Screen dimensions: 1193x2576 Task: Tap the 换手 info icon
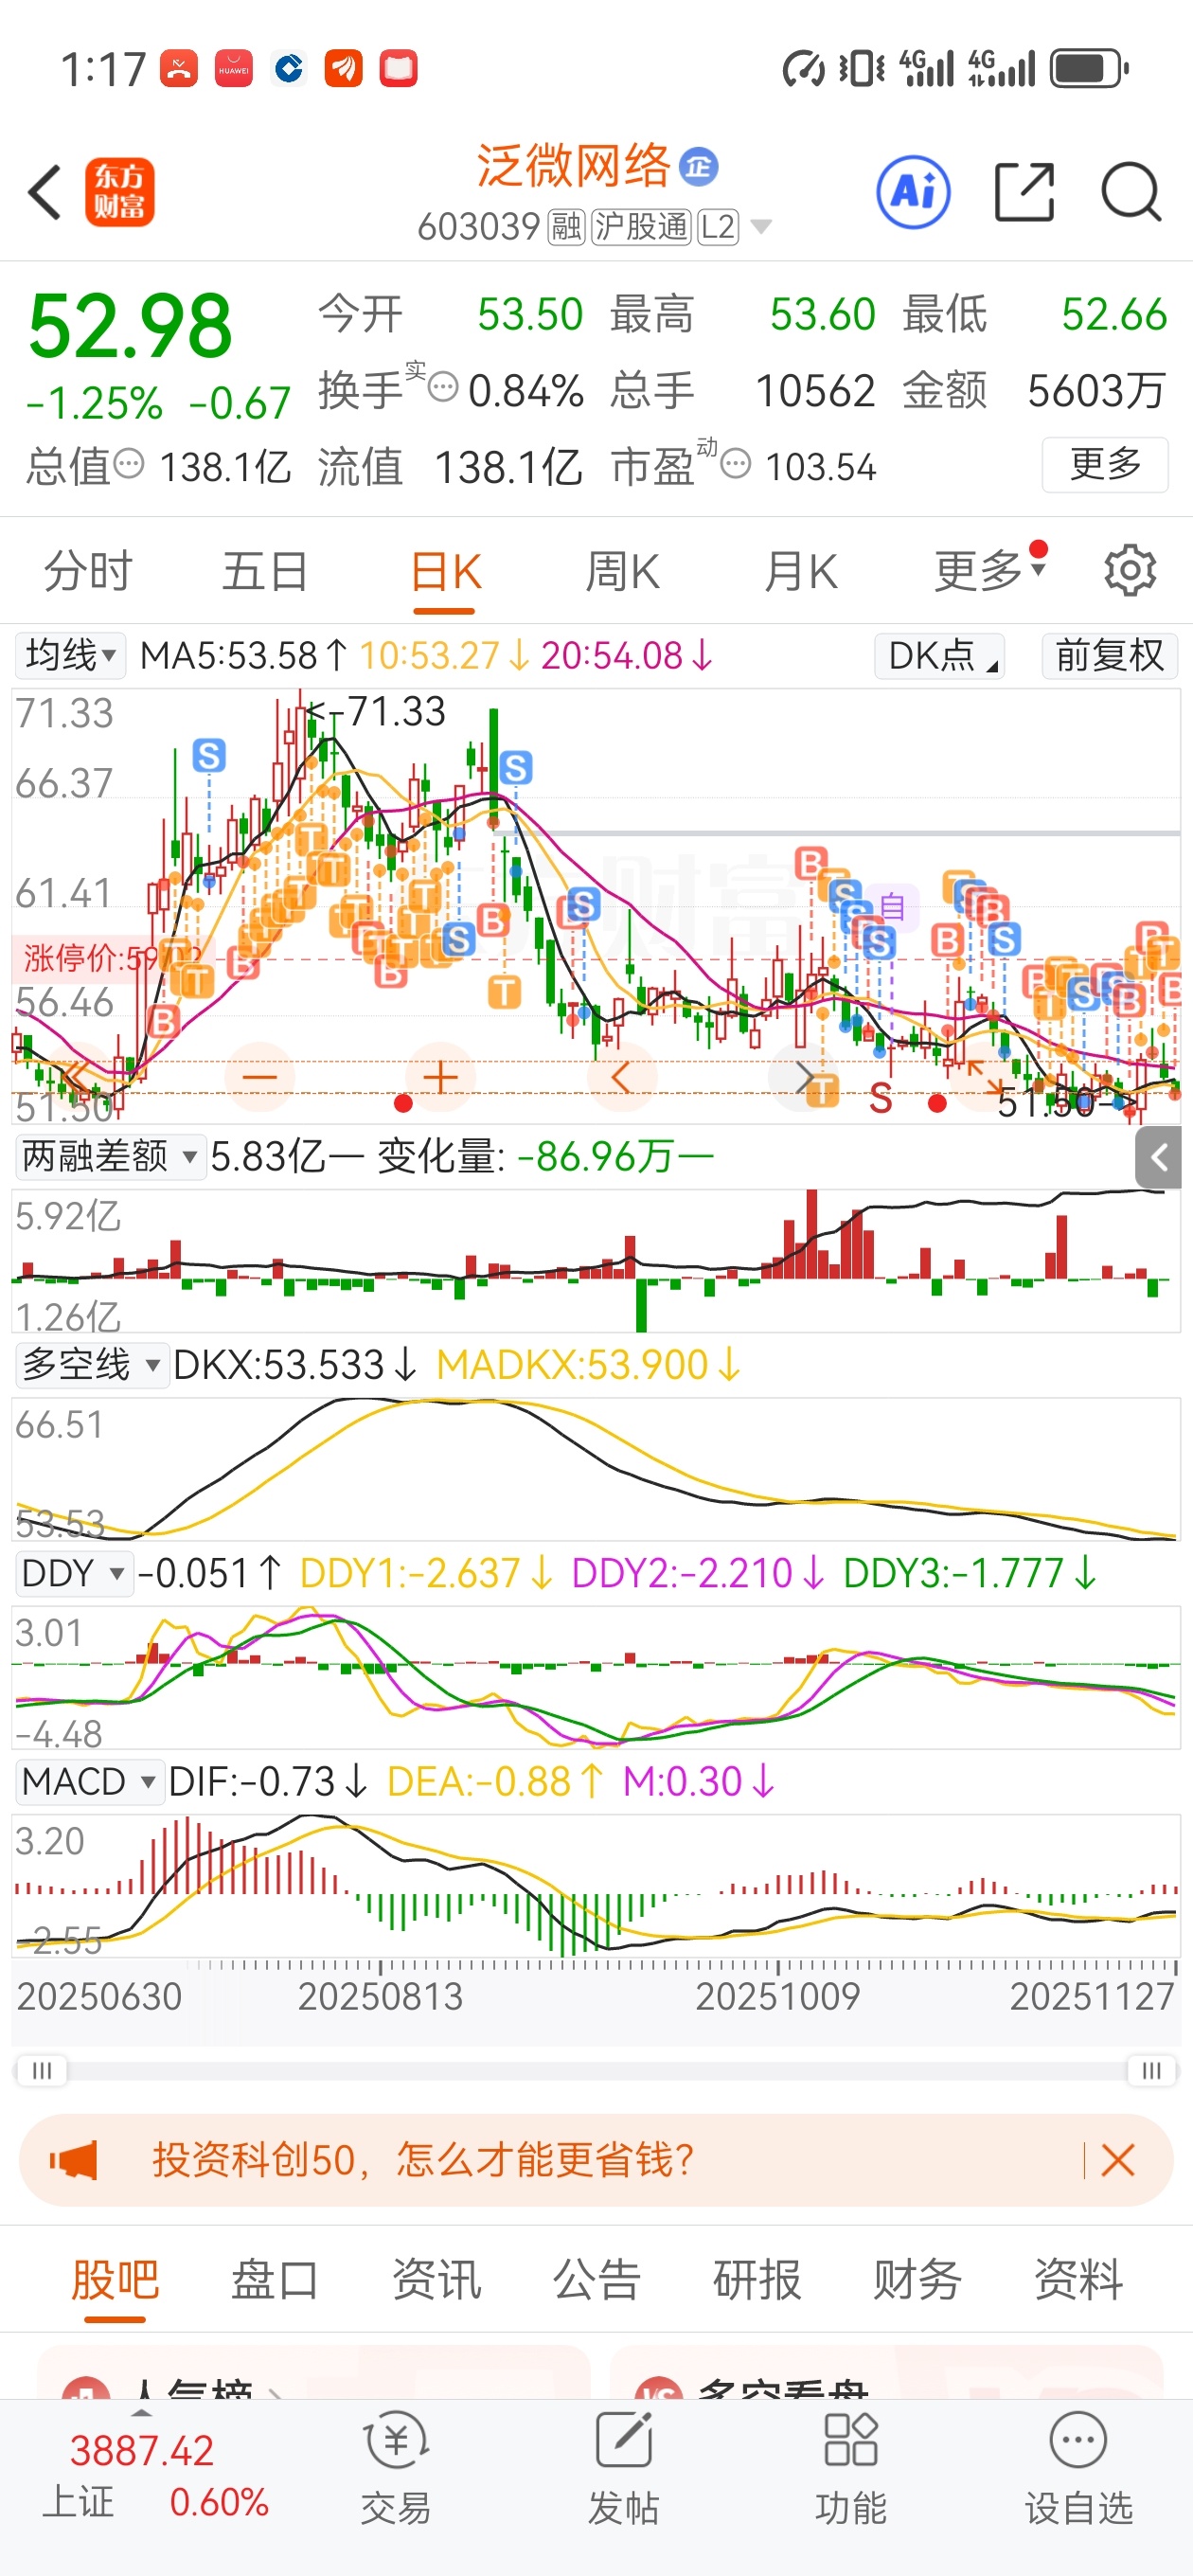[443, 385]
